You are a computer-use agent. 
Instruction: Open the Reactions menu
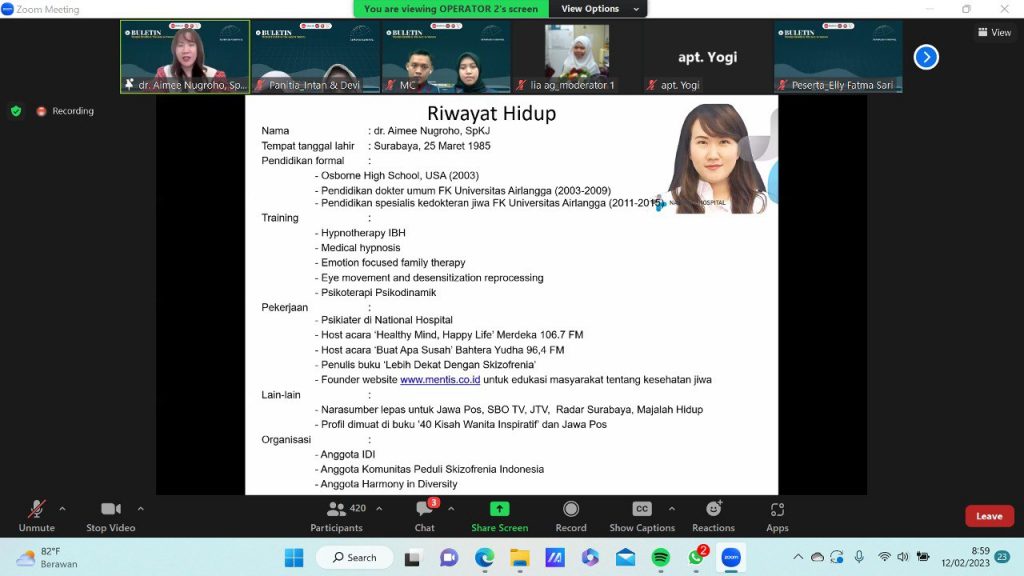pyautogui.click(x=713, y=515)
